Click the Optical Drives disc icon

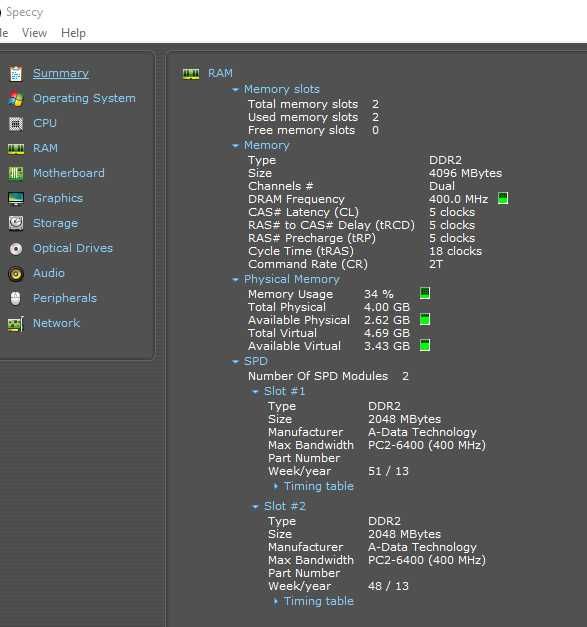[x=16, y=249]
